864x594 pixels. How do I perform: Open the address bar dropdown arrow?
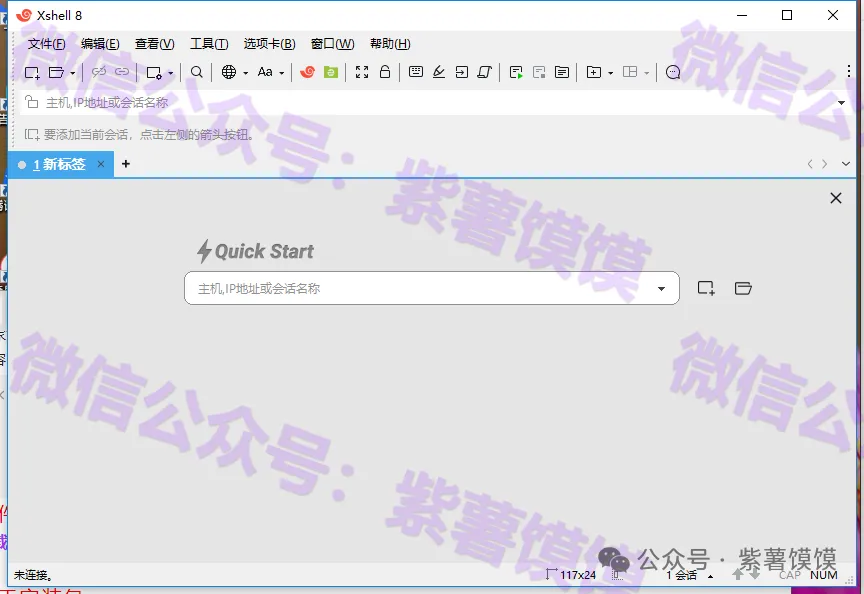point(841,102)
